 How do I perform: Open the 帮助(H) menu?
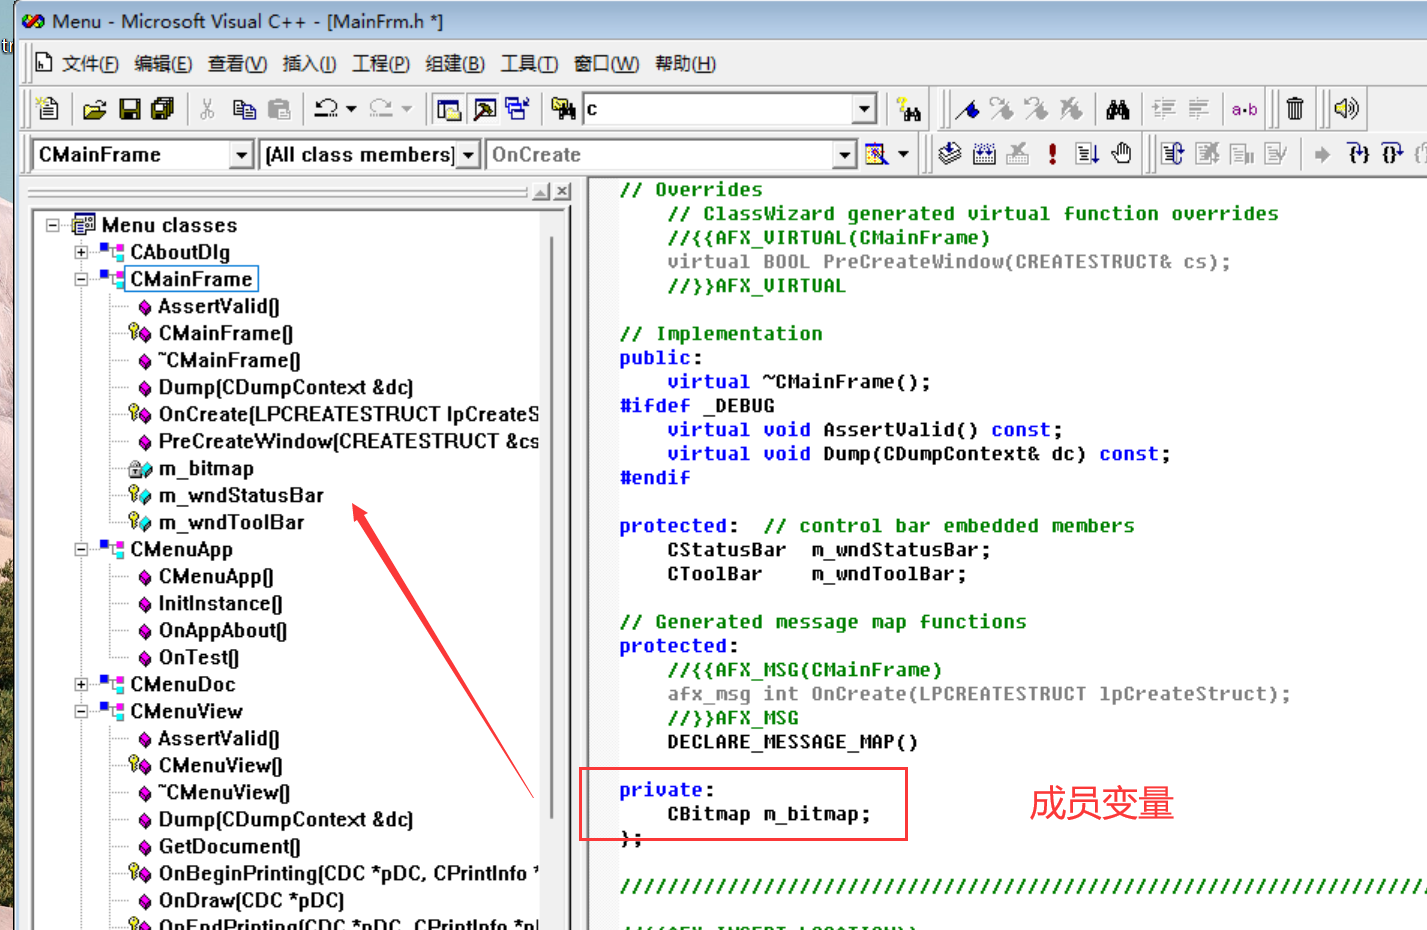click(x=685, y=64)
